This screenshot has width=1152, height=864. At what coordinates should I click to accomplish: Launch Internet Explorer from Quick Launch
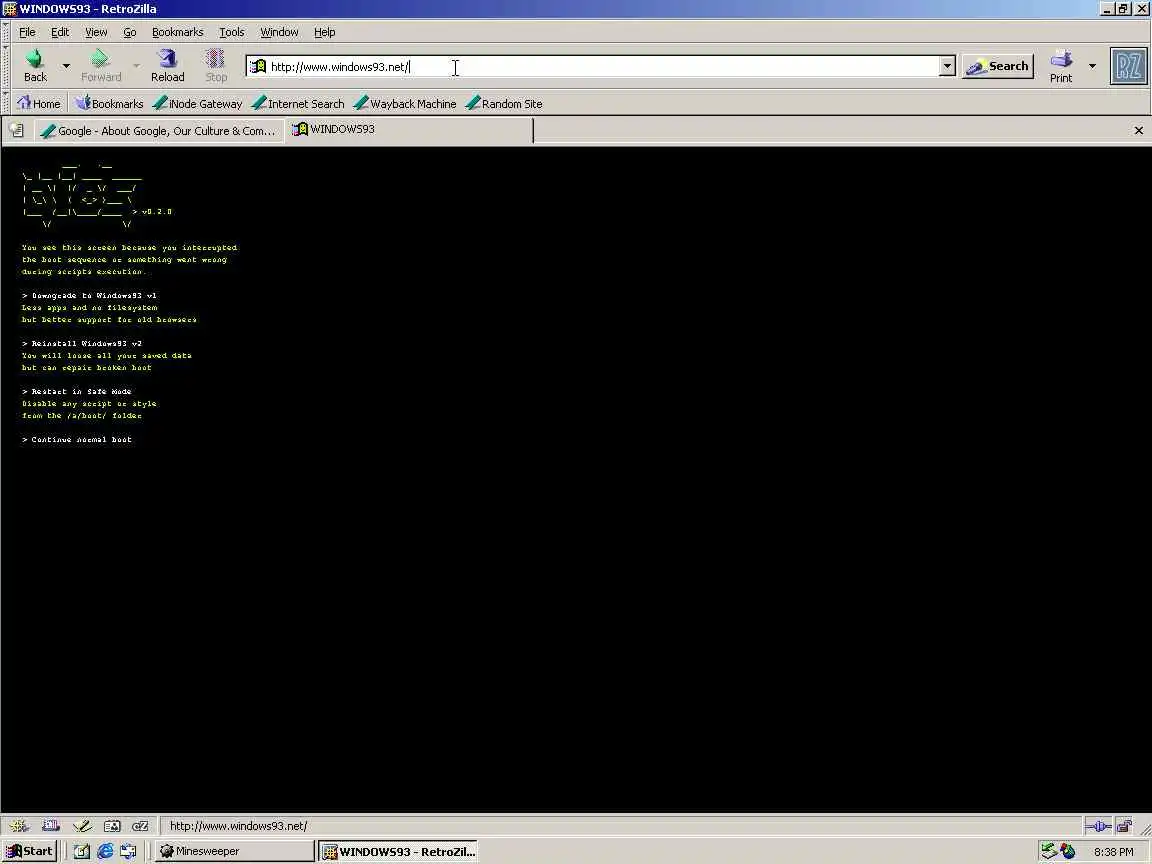[x=105, y=852]
